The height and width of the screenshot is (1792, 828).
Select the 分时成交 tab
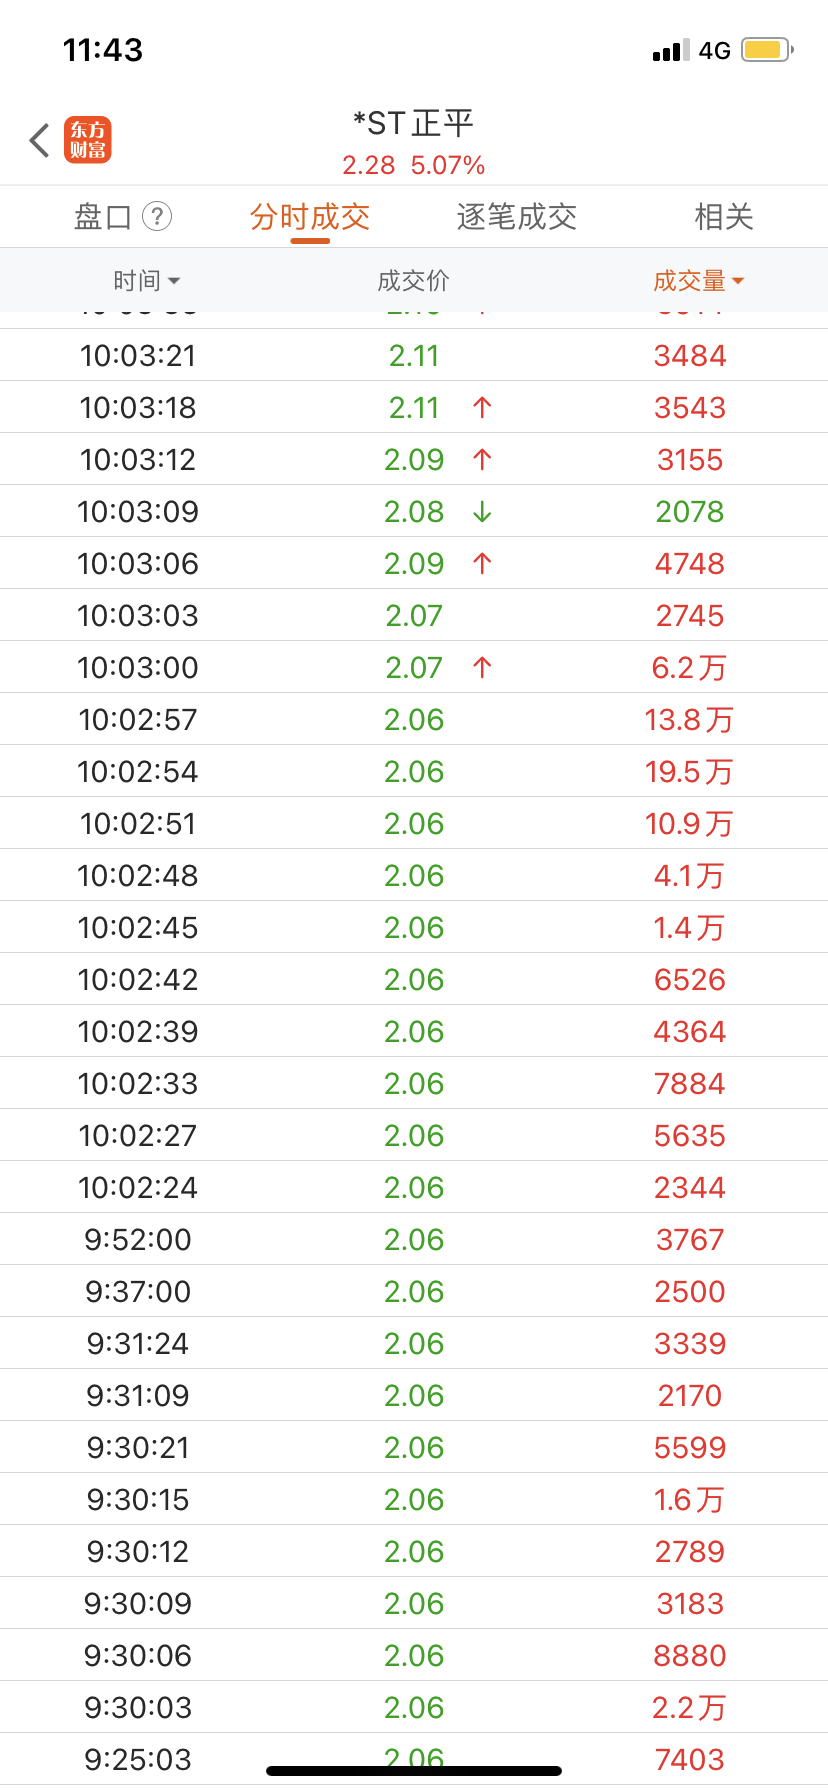pyautogui.click(x=310, y=217)
